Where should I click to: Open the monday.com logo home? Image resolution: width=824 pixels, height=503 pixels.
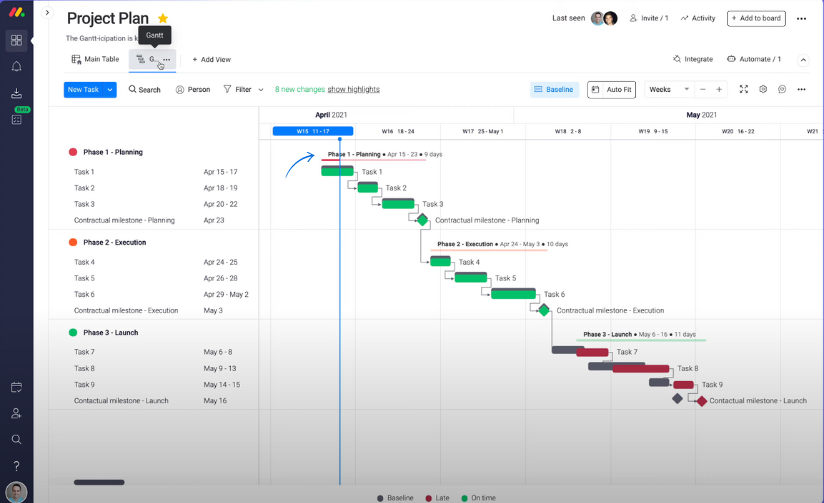pyautogui.click(x=16, y=12)
